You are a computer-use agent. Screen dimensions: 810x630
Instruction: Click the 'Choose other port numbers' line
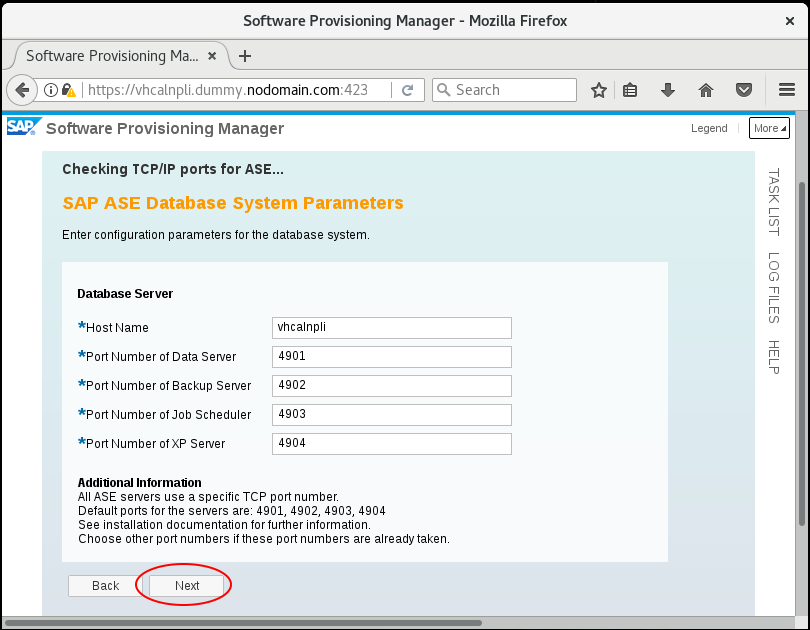[x=263, y=539]
